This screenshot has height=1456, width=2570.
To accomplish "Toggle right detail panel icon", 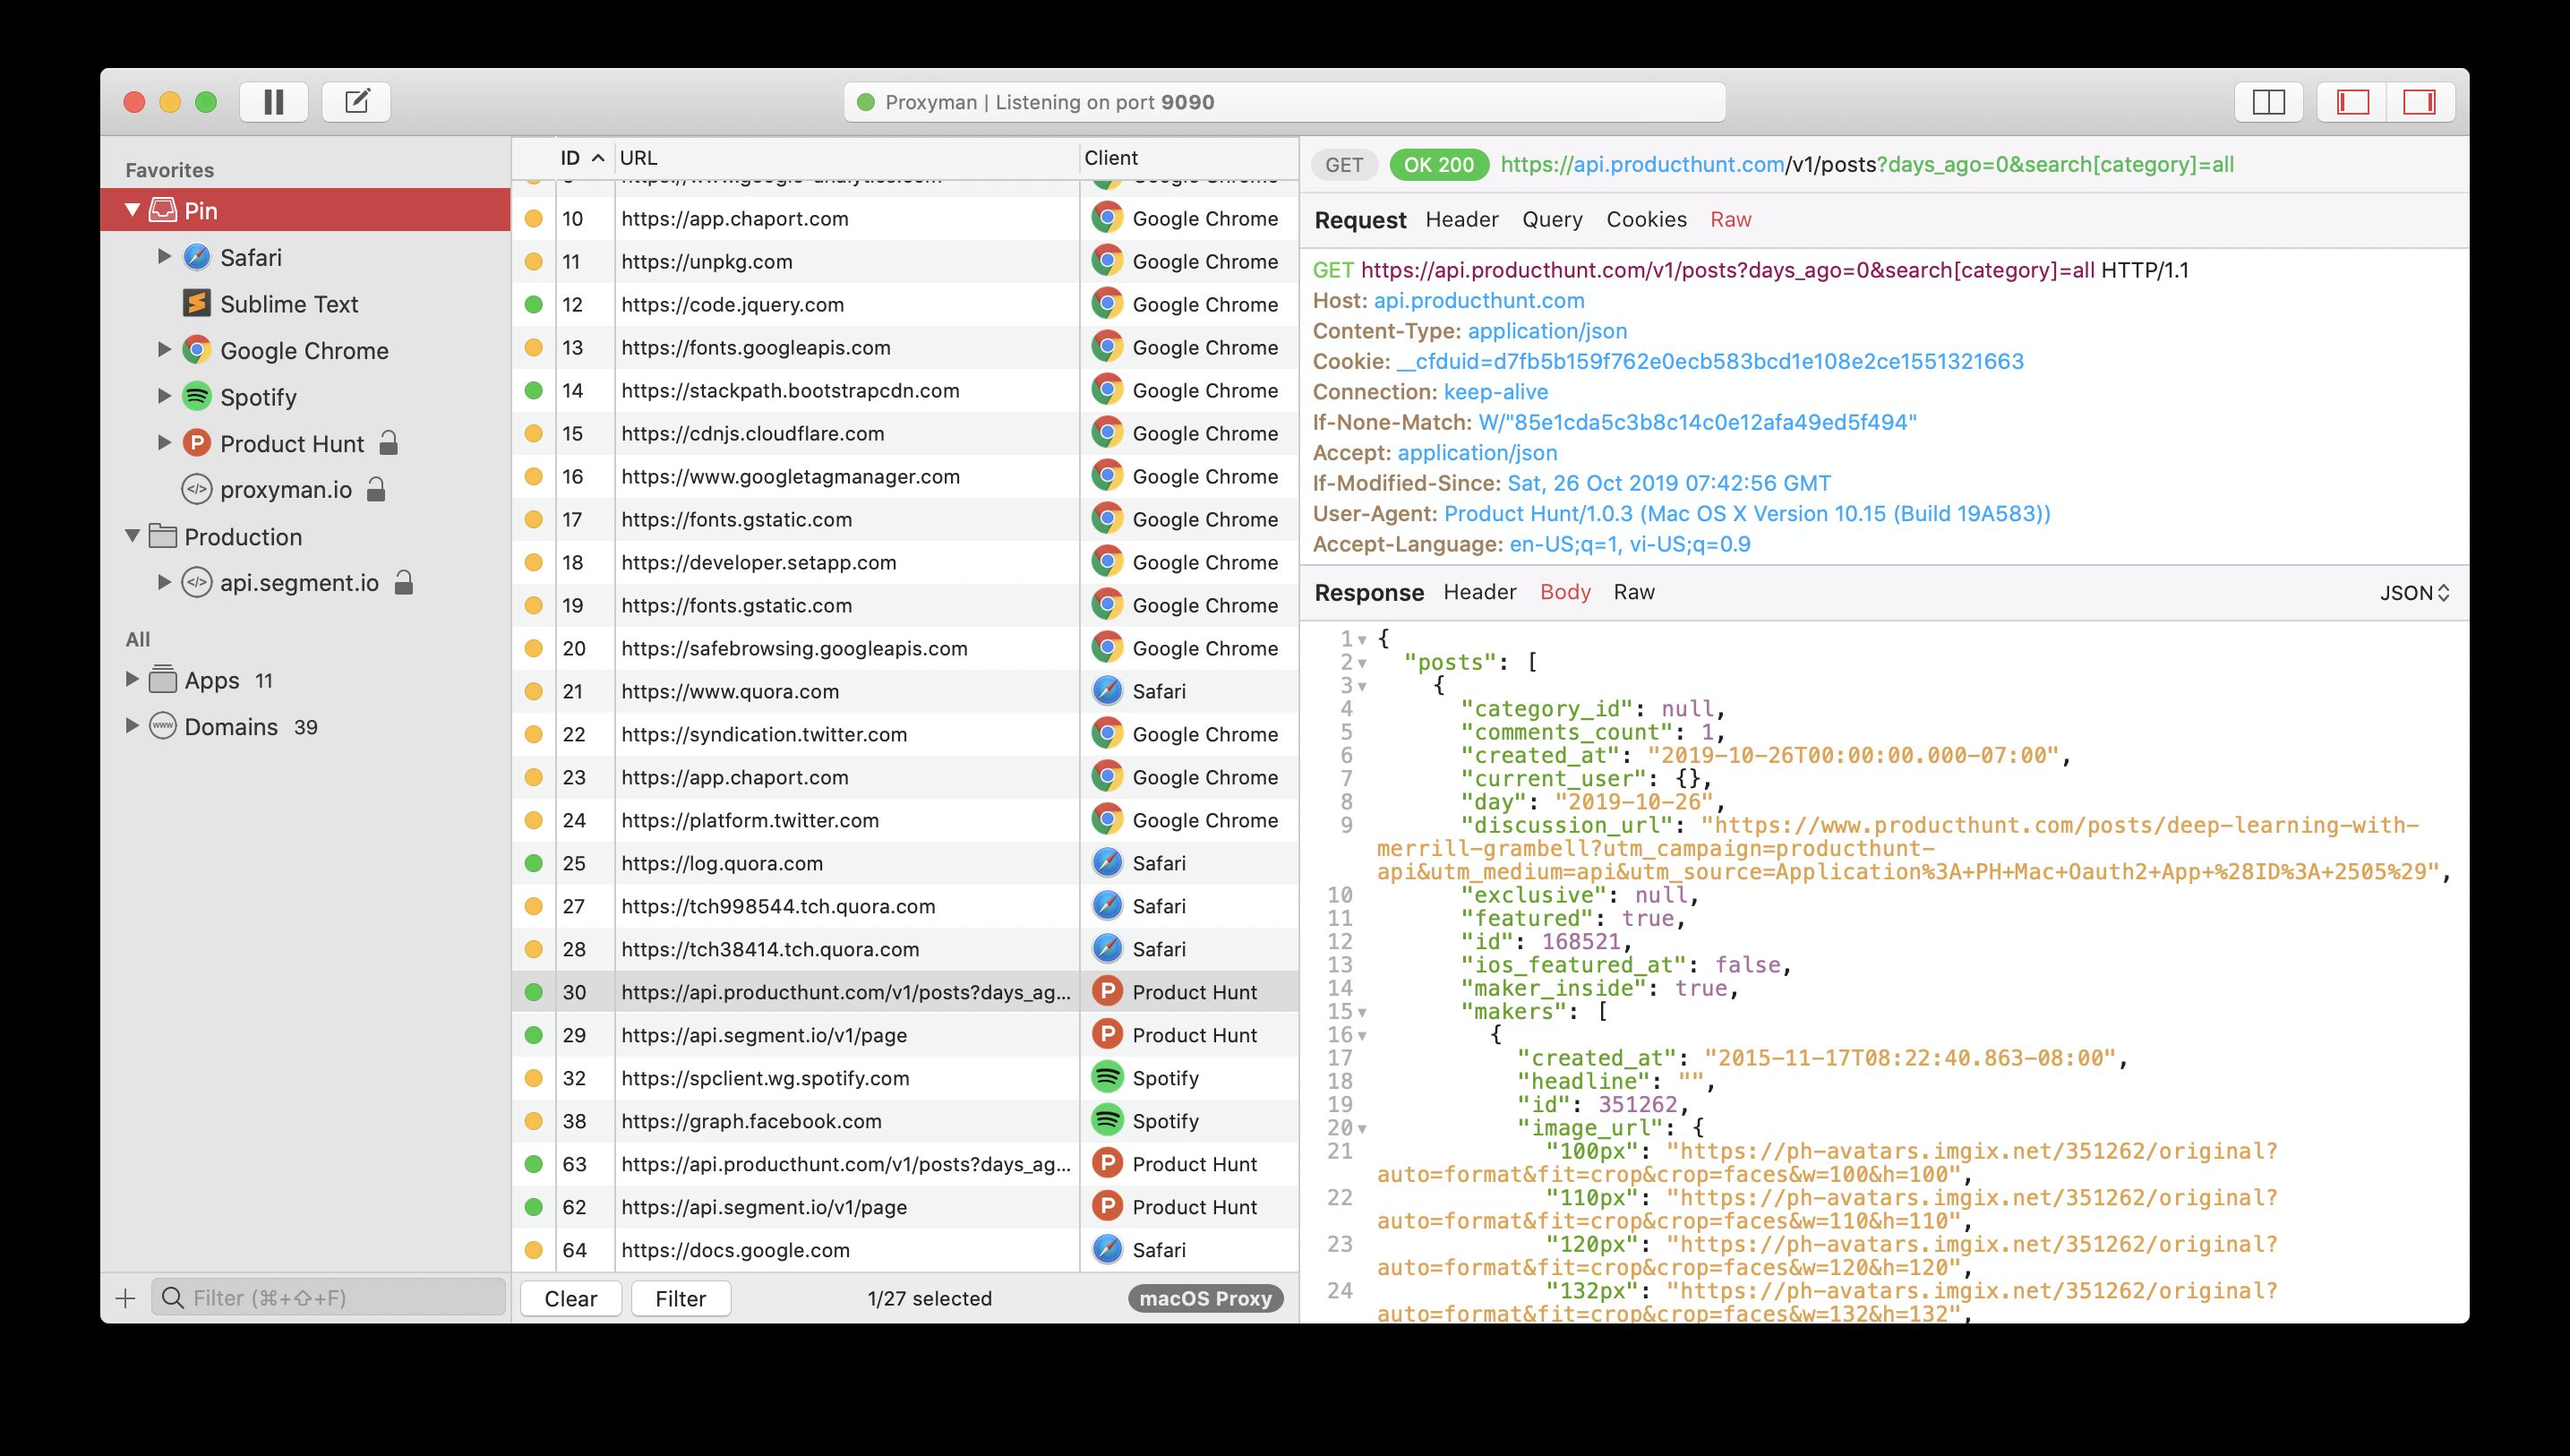I will click(2420, 102).
